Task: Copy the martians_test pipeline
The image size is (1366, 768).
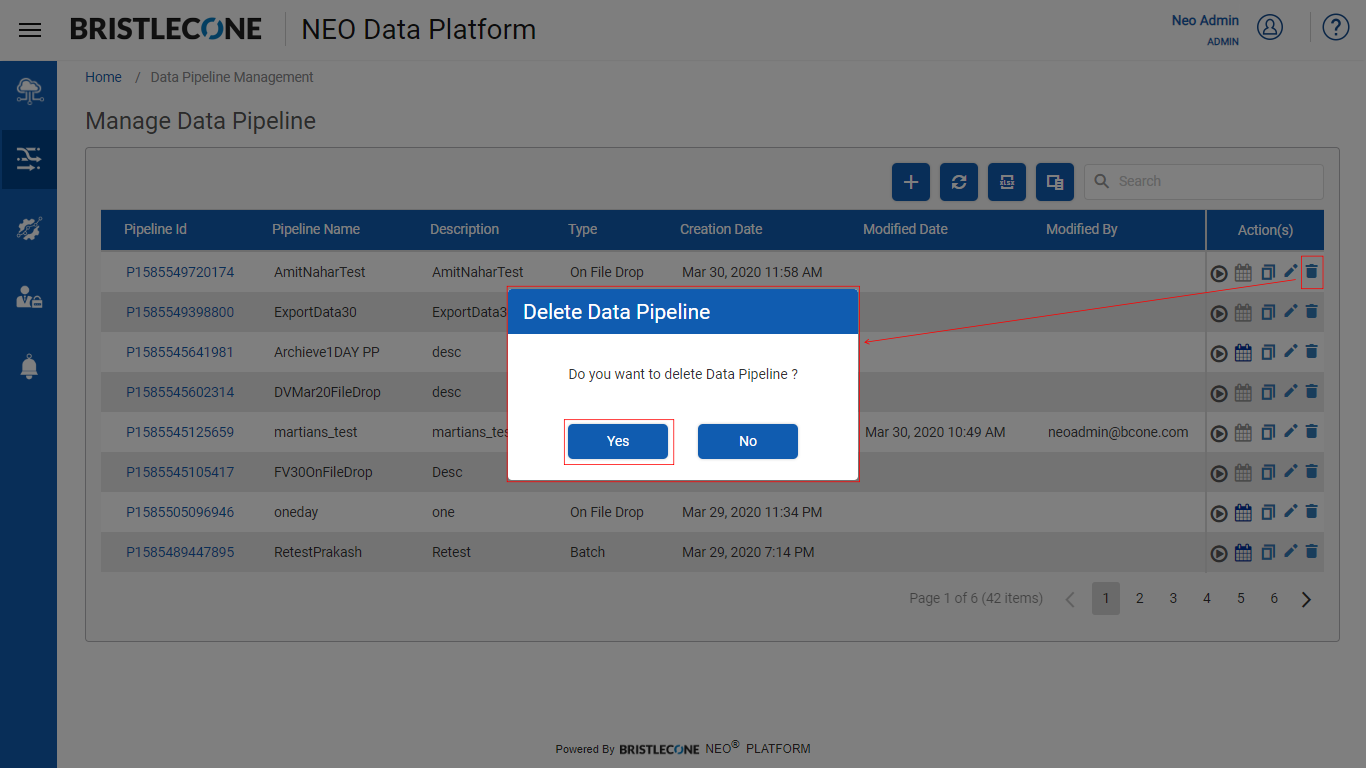Action: click(x=1267, y=432)
